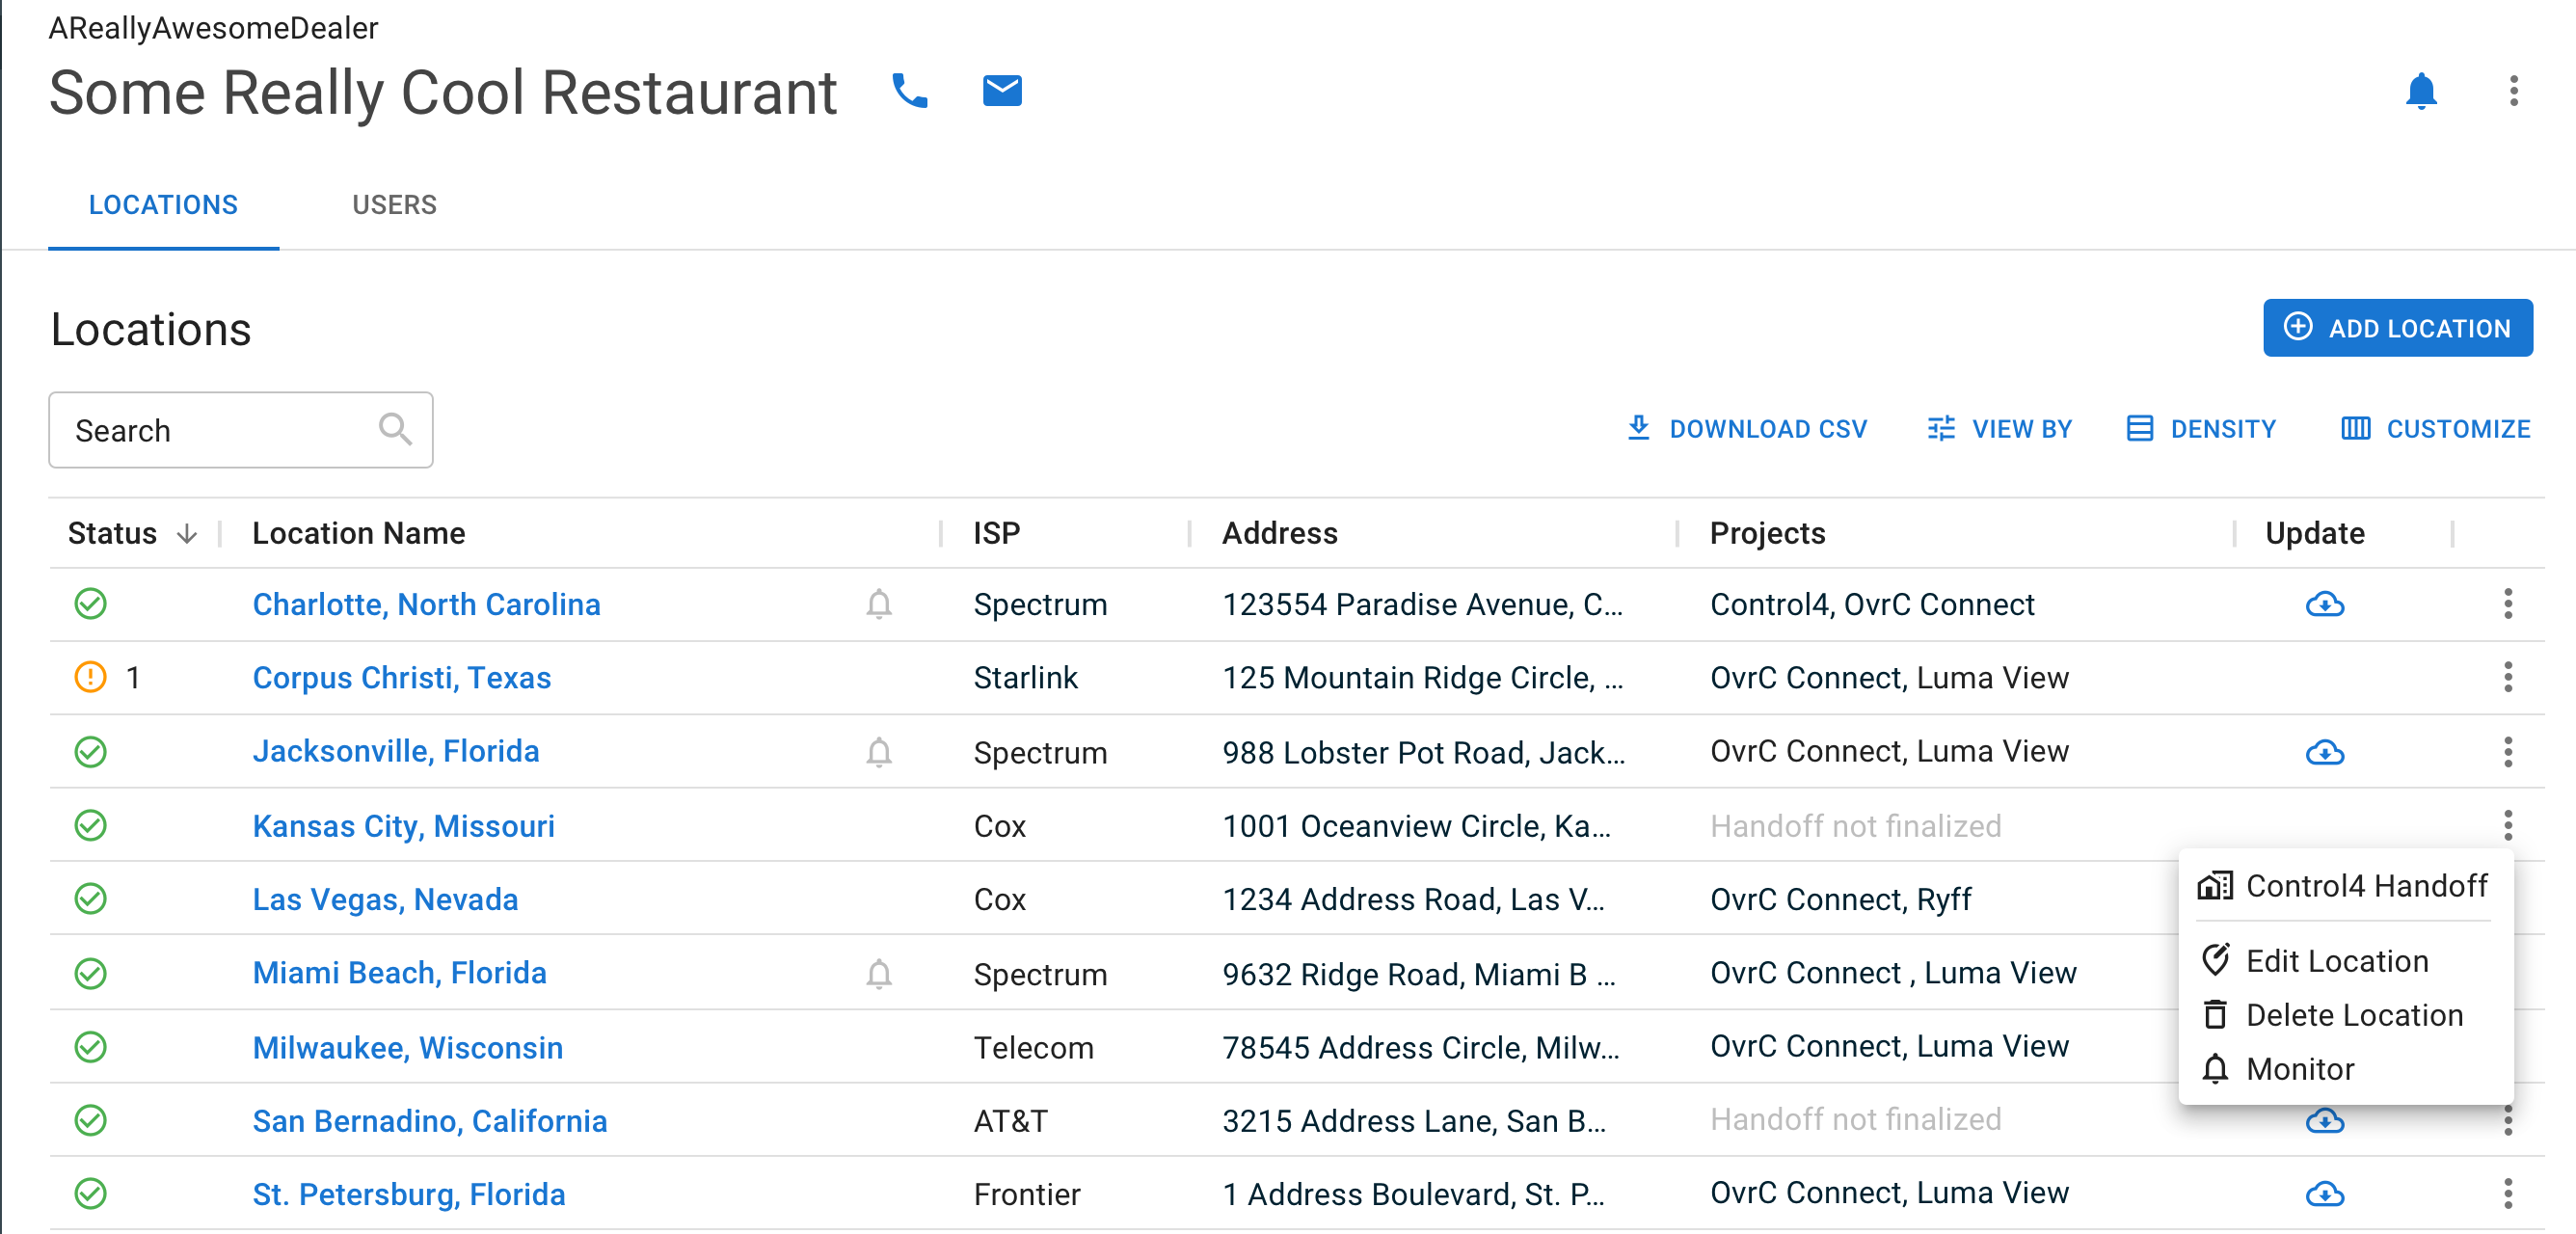This screenshot has height=1234, width=2576.
Task: Open row menu for Corpus Christi, Texas
Action: click(x=2508, y=677)
